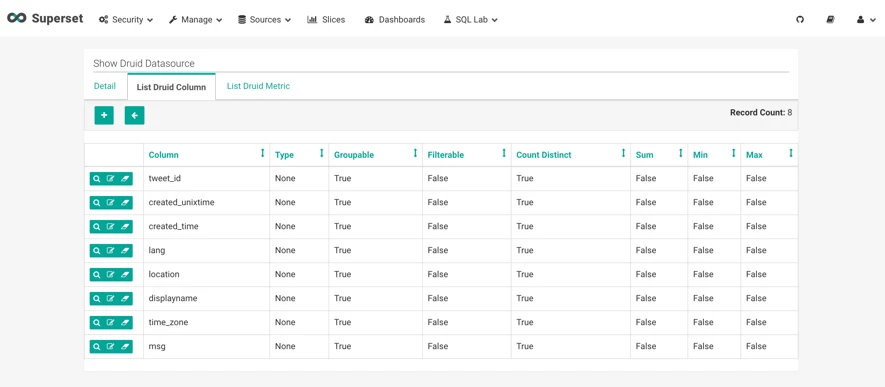Screen dimensions: 885x387
Task: Click the Groupable header link
Action: [354, 155]
